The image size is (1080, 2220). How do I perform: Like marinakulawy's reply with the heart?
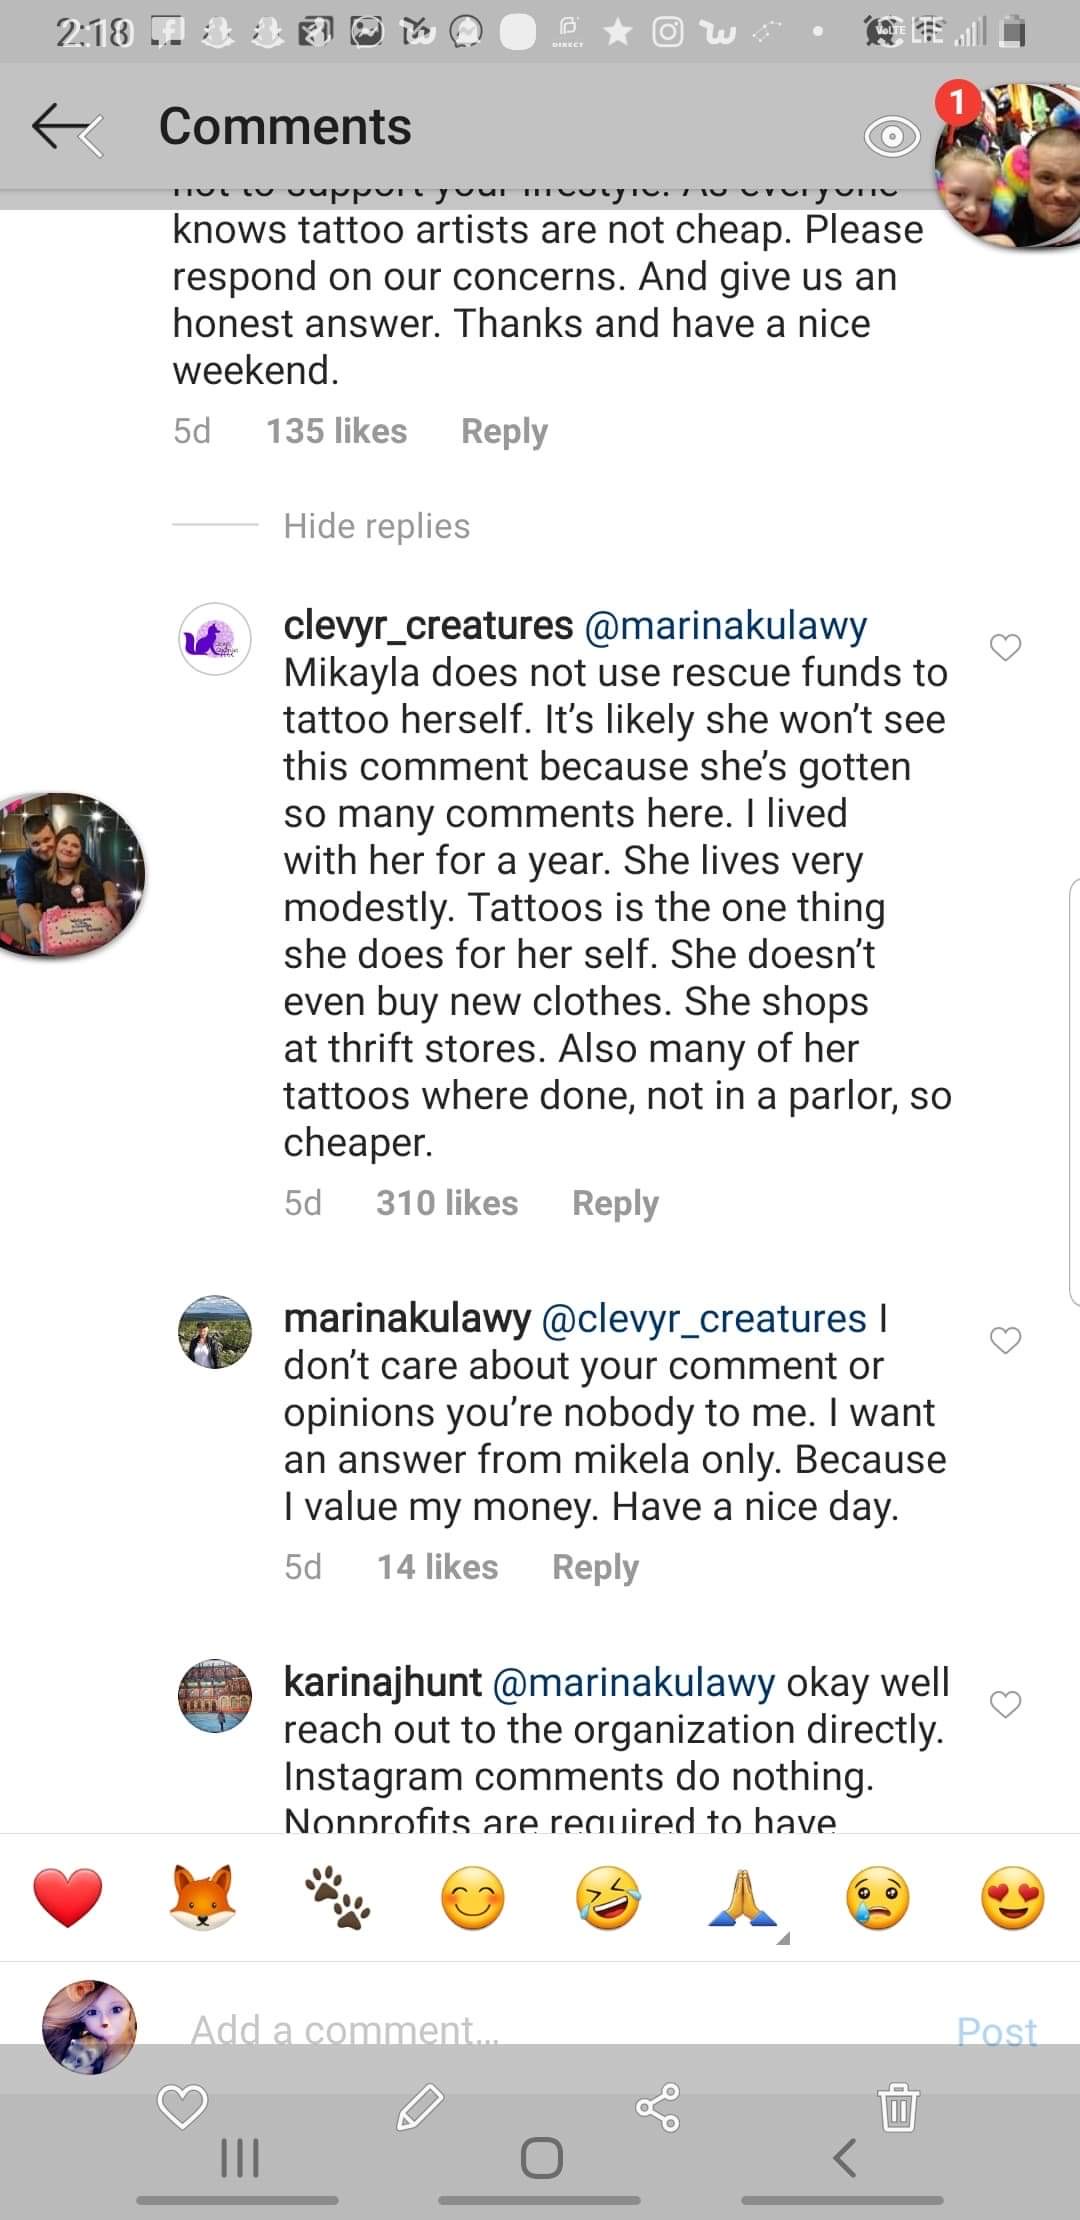(1005, 1340)
